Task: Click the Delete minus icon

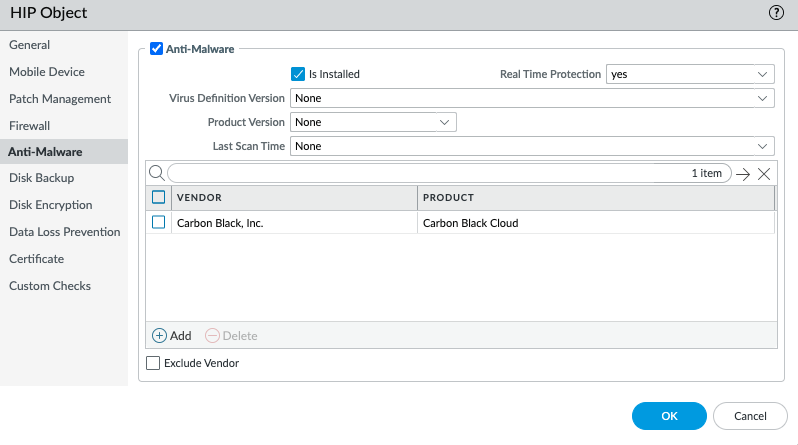Action: 212,336
